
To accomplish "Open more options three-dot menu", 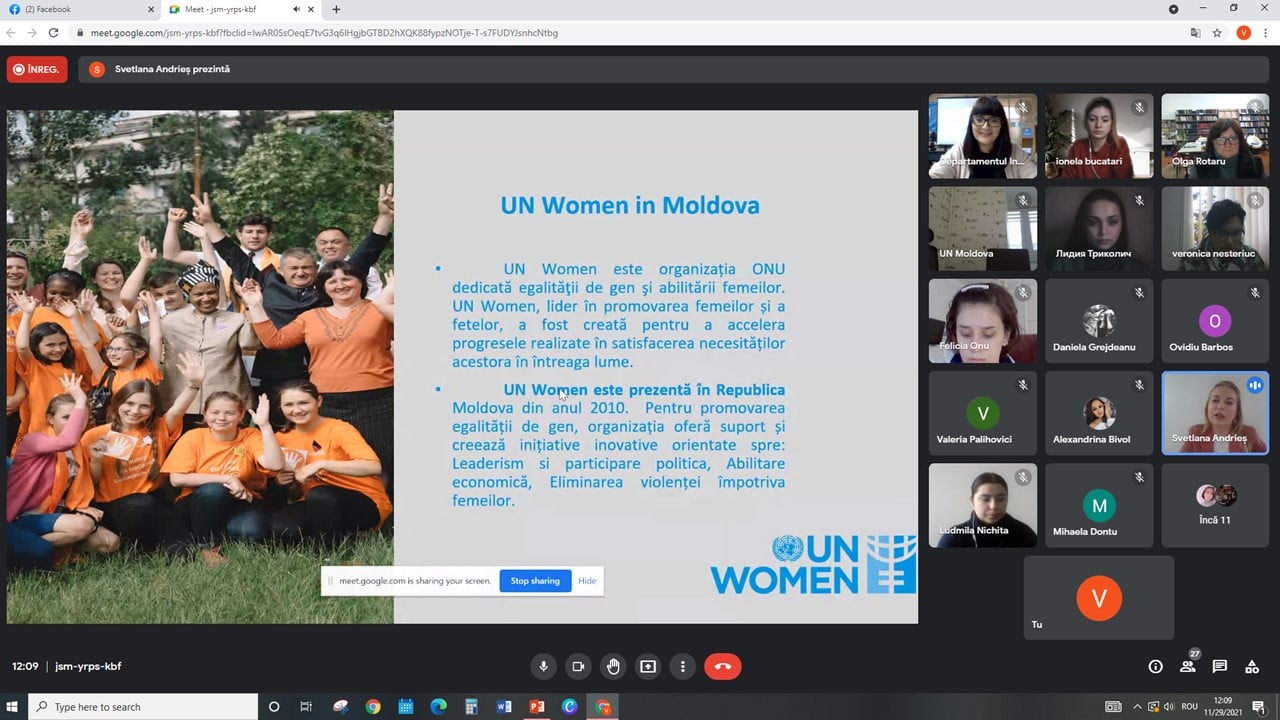I will pos(683,666).
